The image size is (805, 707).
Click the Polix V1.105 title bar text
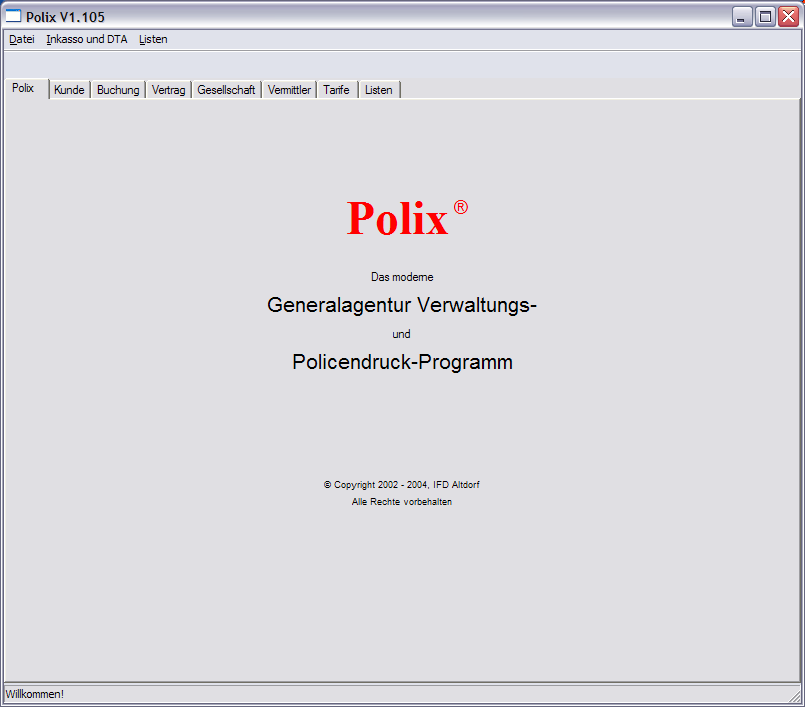[x=65, y=16]
